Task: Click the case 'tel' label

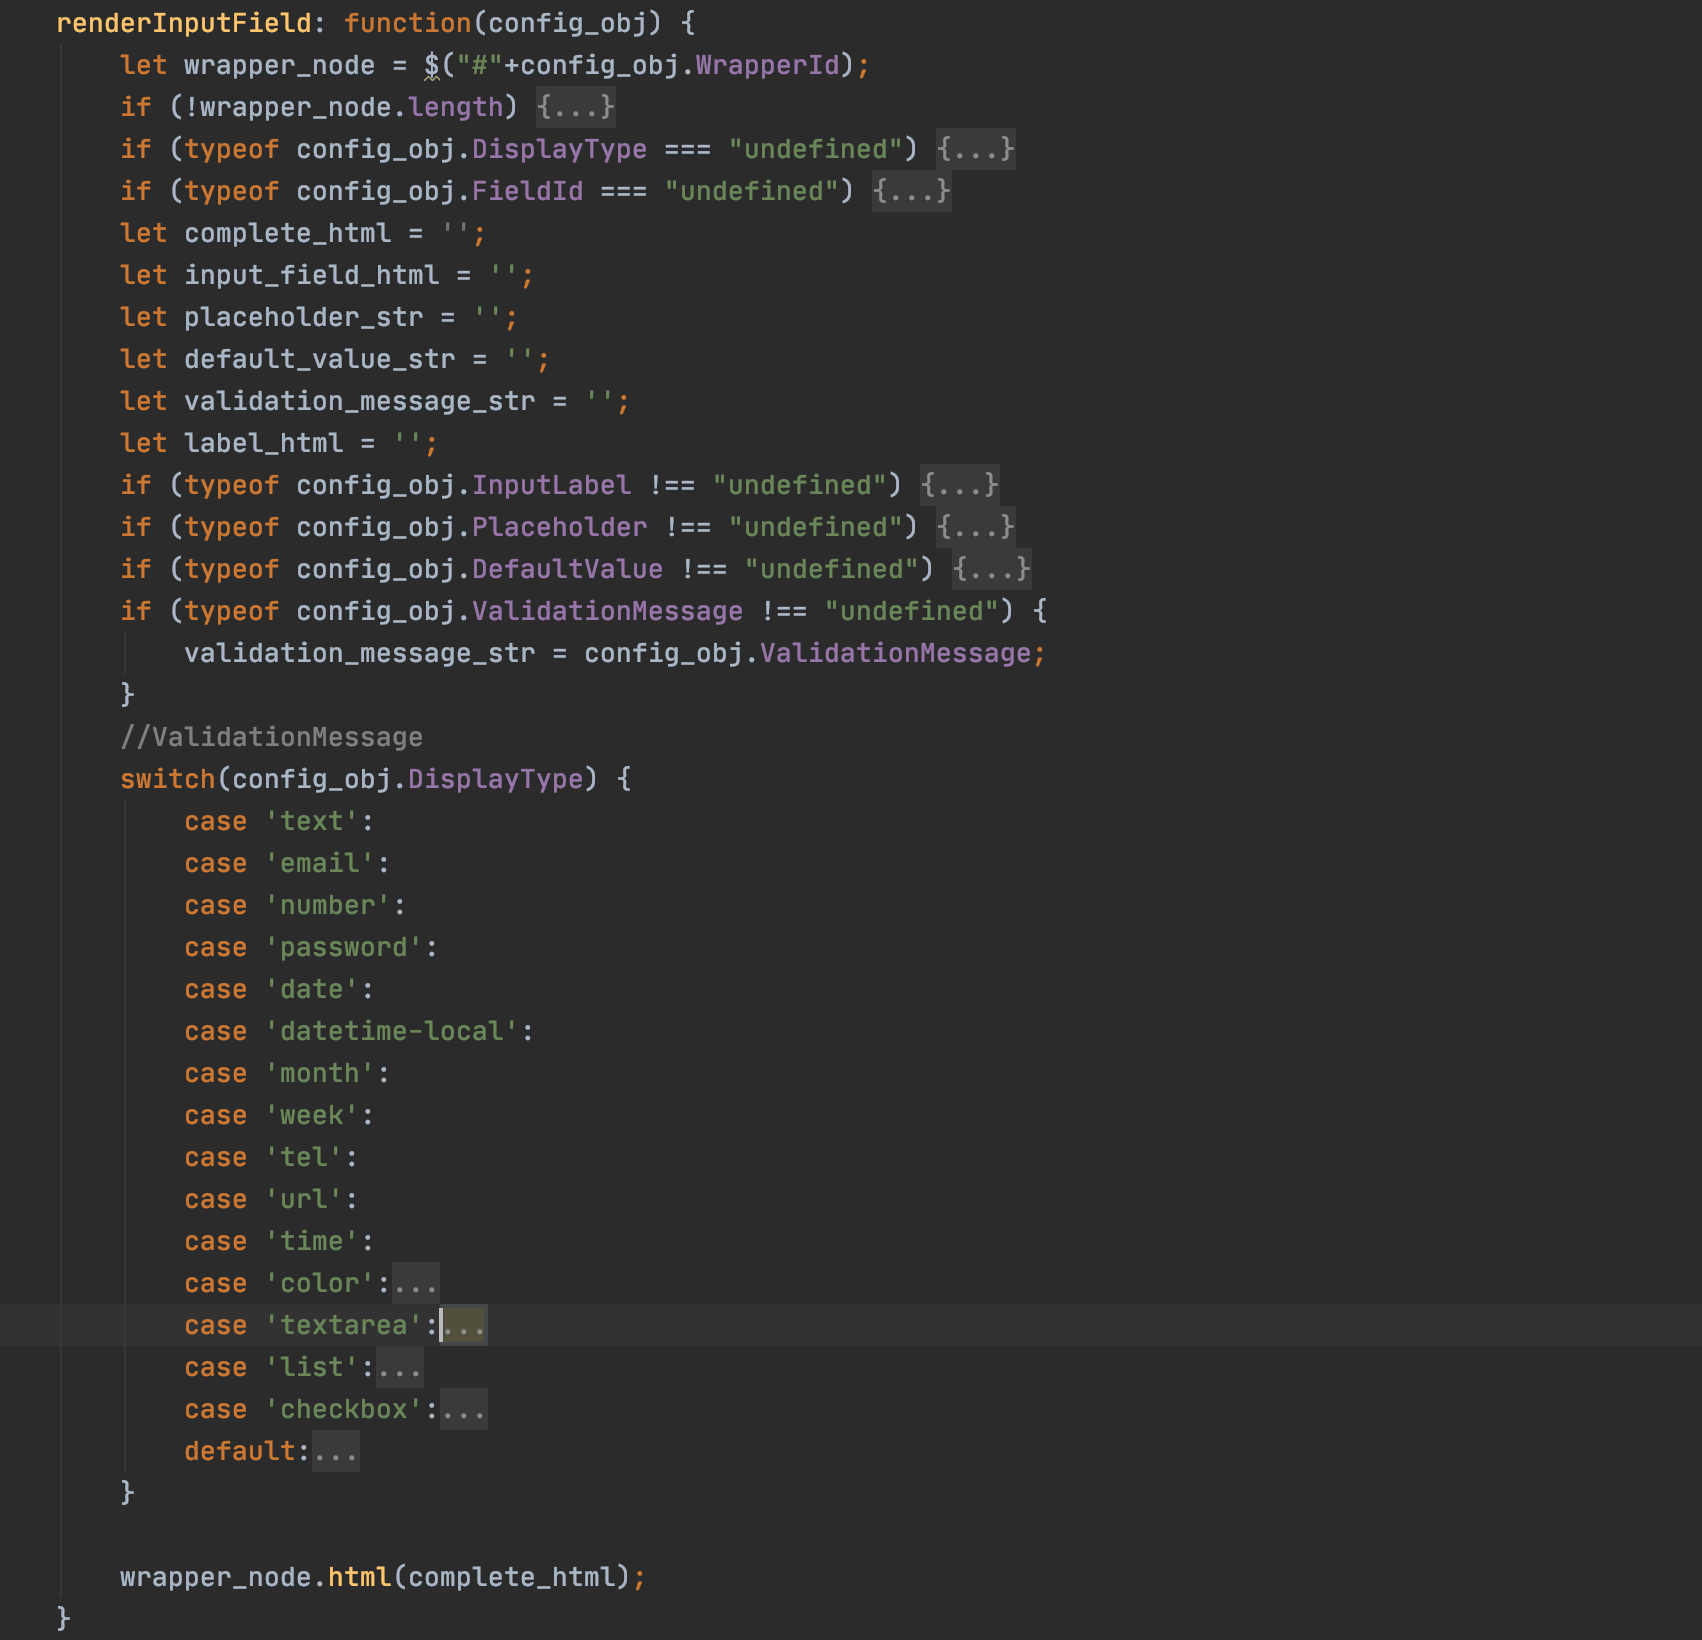Action: point(270,1157)
